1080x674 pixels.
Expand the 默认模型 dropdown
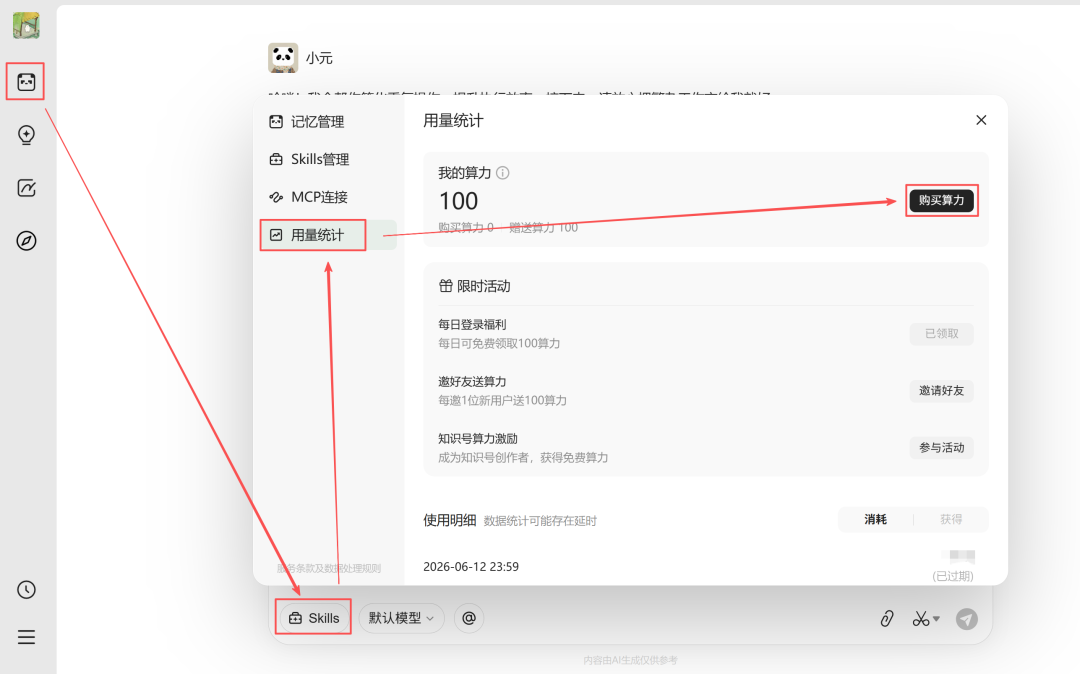coord(402,618)
